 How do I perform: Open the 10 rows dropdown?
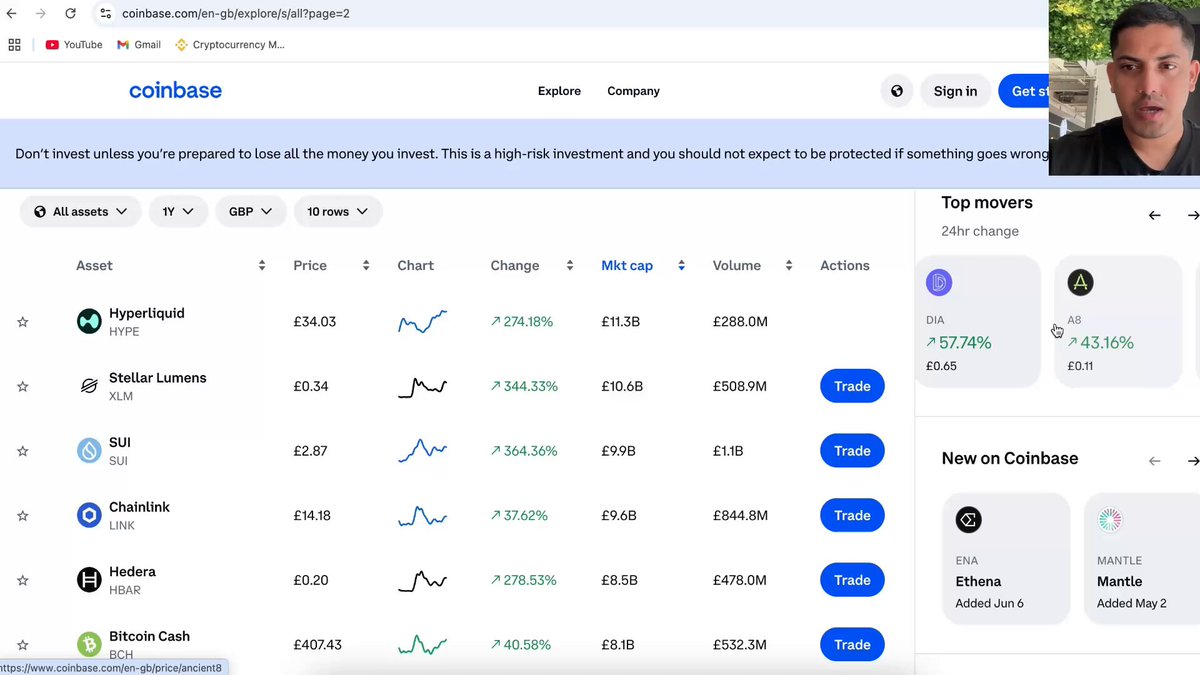tap(338, 212)
